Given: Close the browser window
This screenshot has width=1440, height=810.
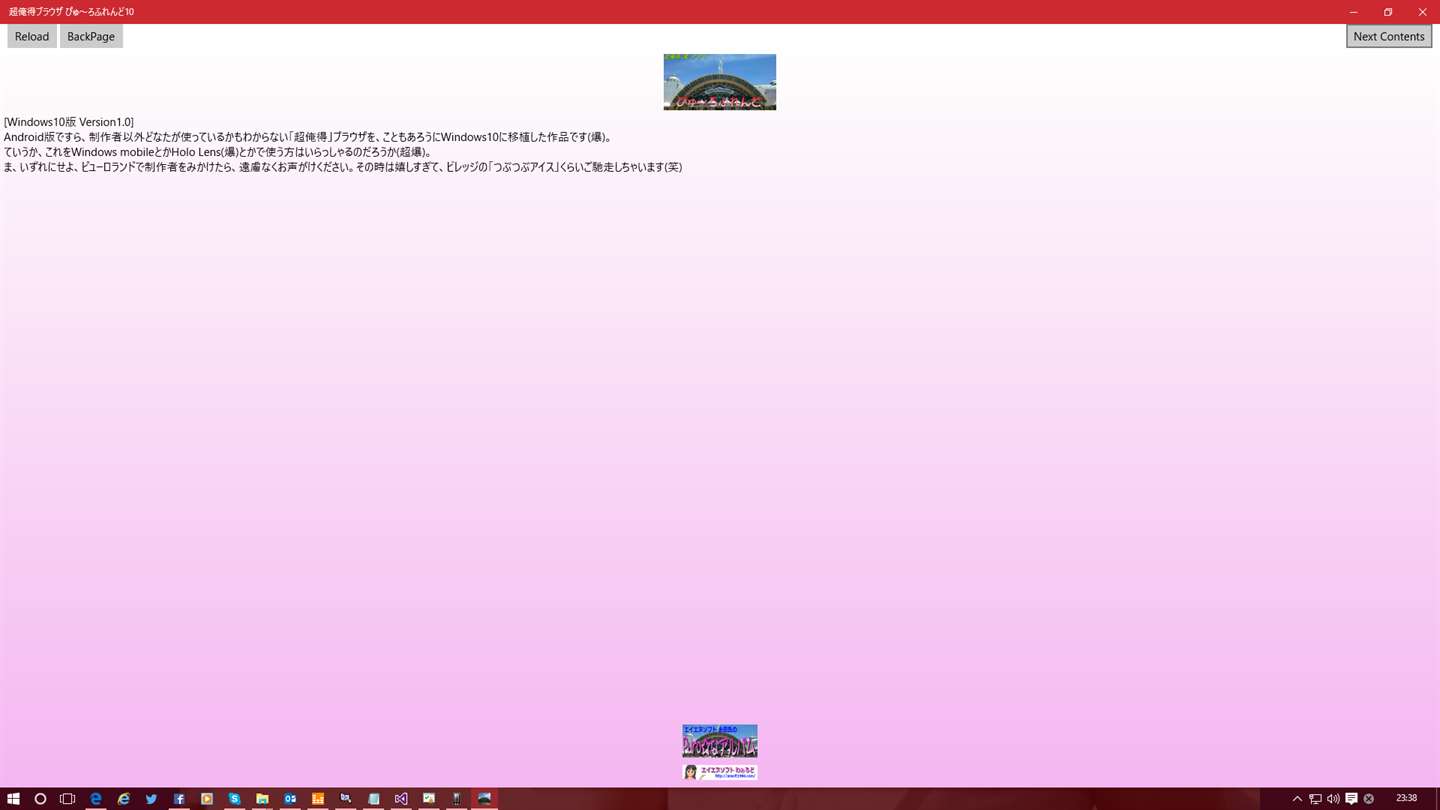Looking at the screenshot, I should (1422, 12).
